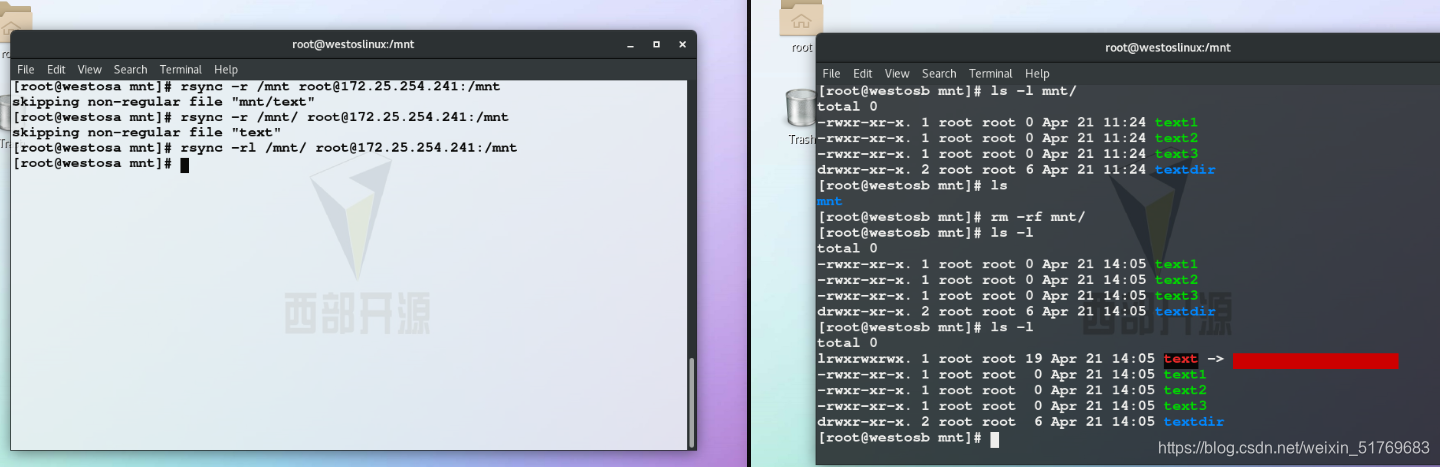Click the westosa terminal title bar

click(352, 44)
